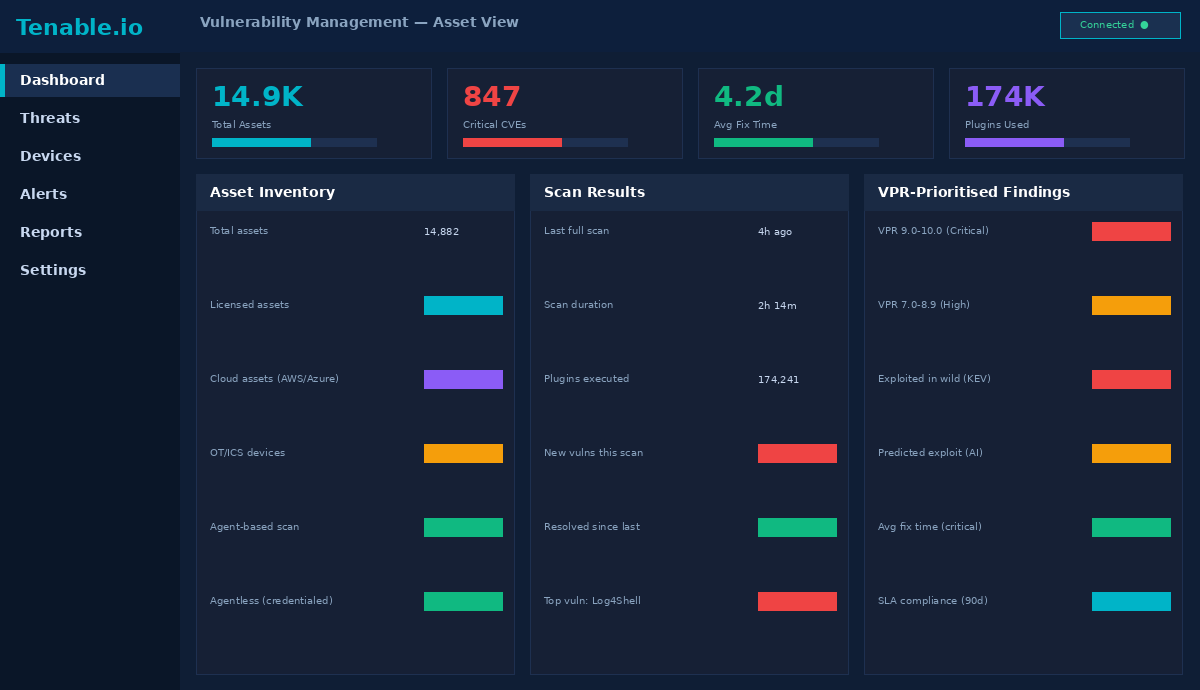The height and width of the screenshot is (690, 1200).
Task: Click the SLA compliance (90d) cyan swatch
Action: [x=1131, y=601]
